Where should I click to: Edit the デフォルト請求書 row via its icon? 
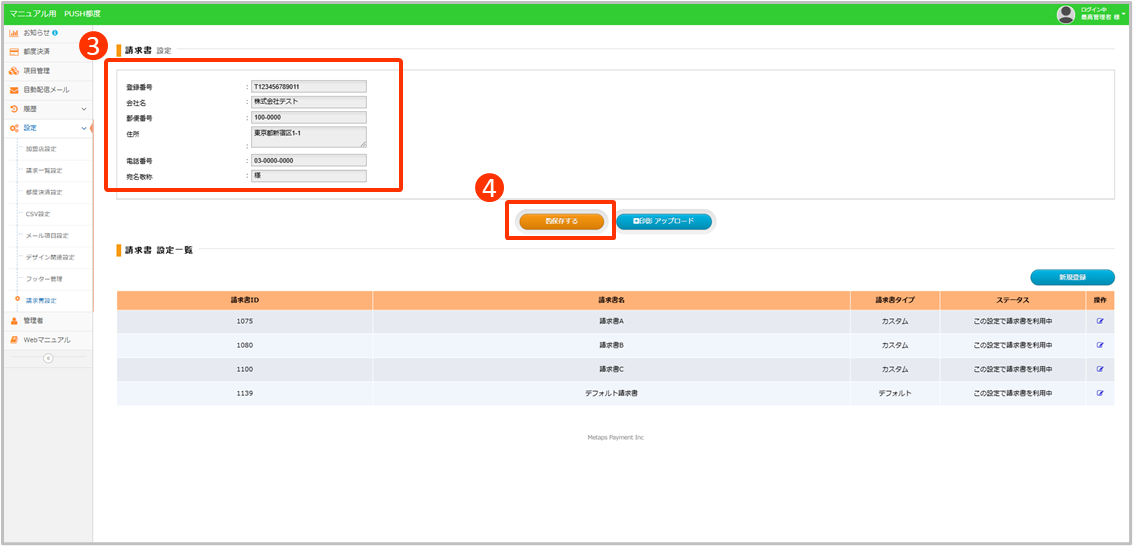point(1100,393)
